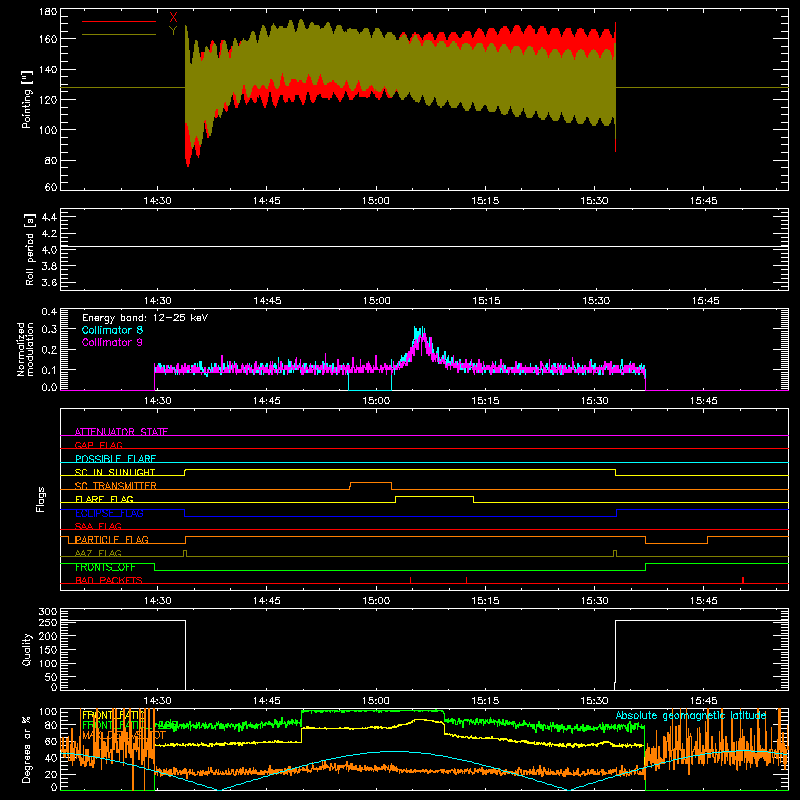Click the olive Y legend line sample
The width and height of the screenshot is (800, 800).
tap(119, 35)
